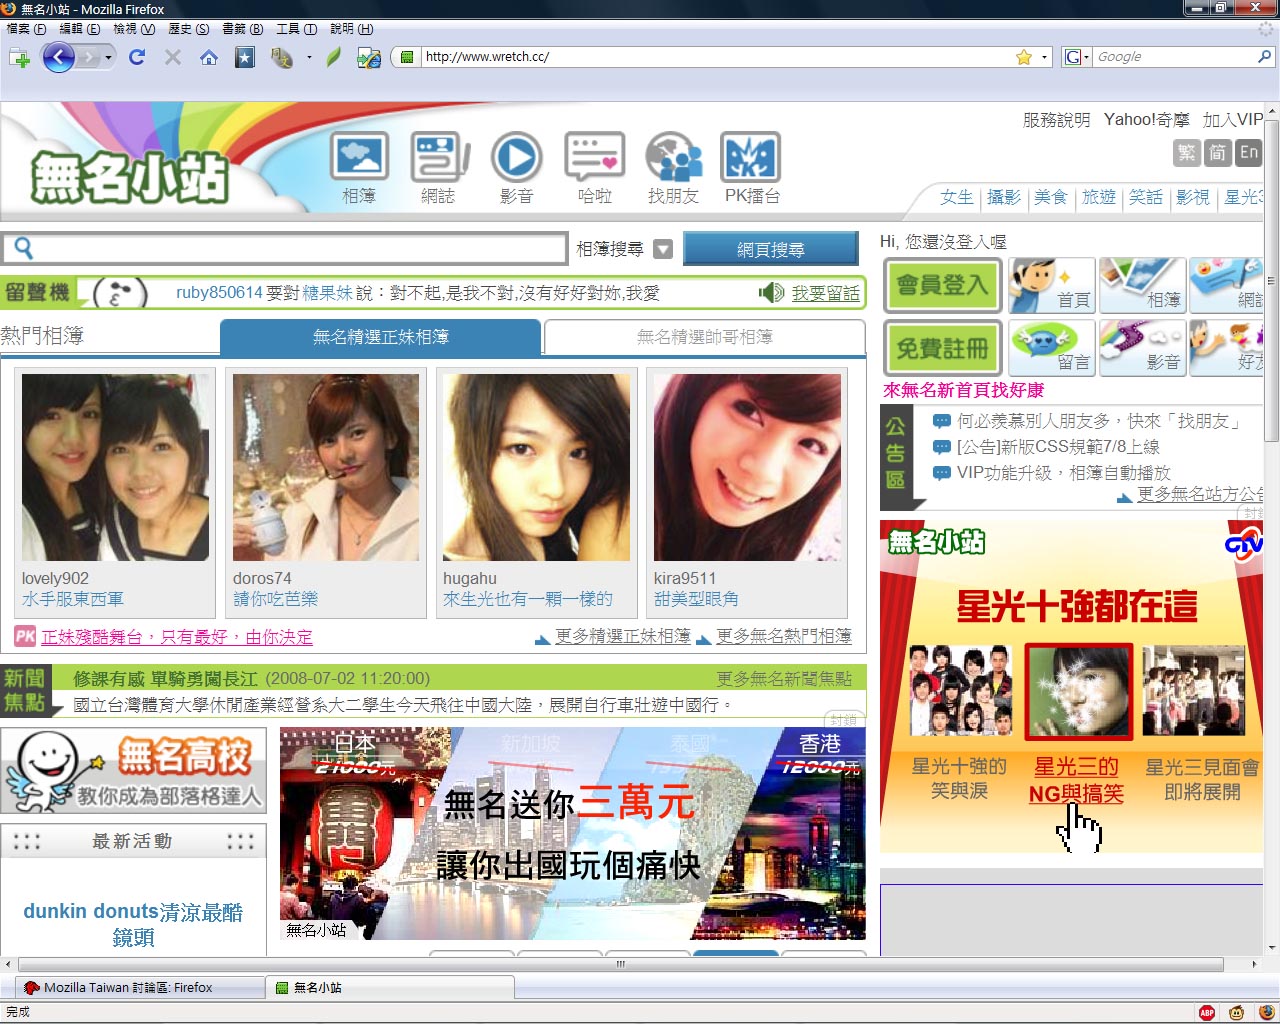This screenshot has width=1280, height=1024.
Task: Click the 網頁搜尋 web search button
Action: point(771,249)
